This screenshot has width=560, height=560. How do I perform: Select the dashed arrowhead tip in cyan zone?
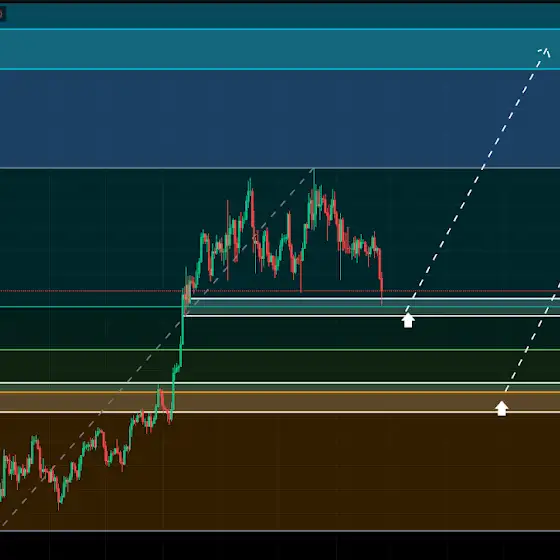[545, 52]
